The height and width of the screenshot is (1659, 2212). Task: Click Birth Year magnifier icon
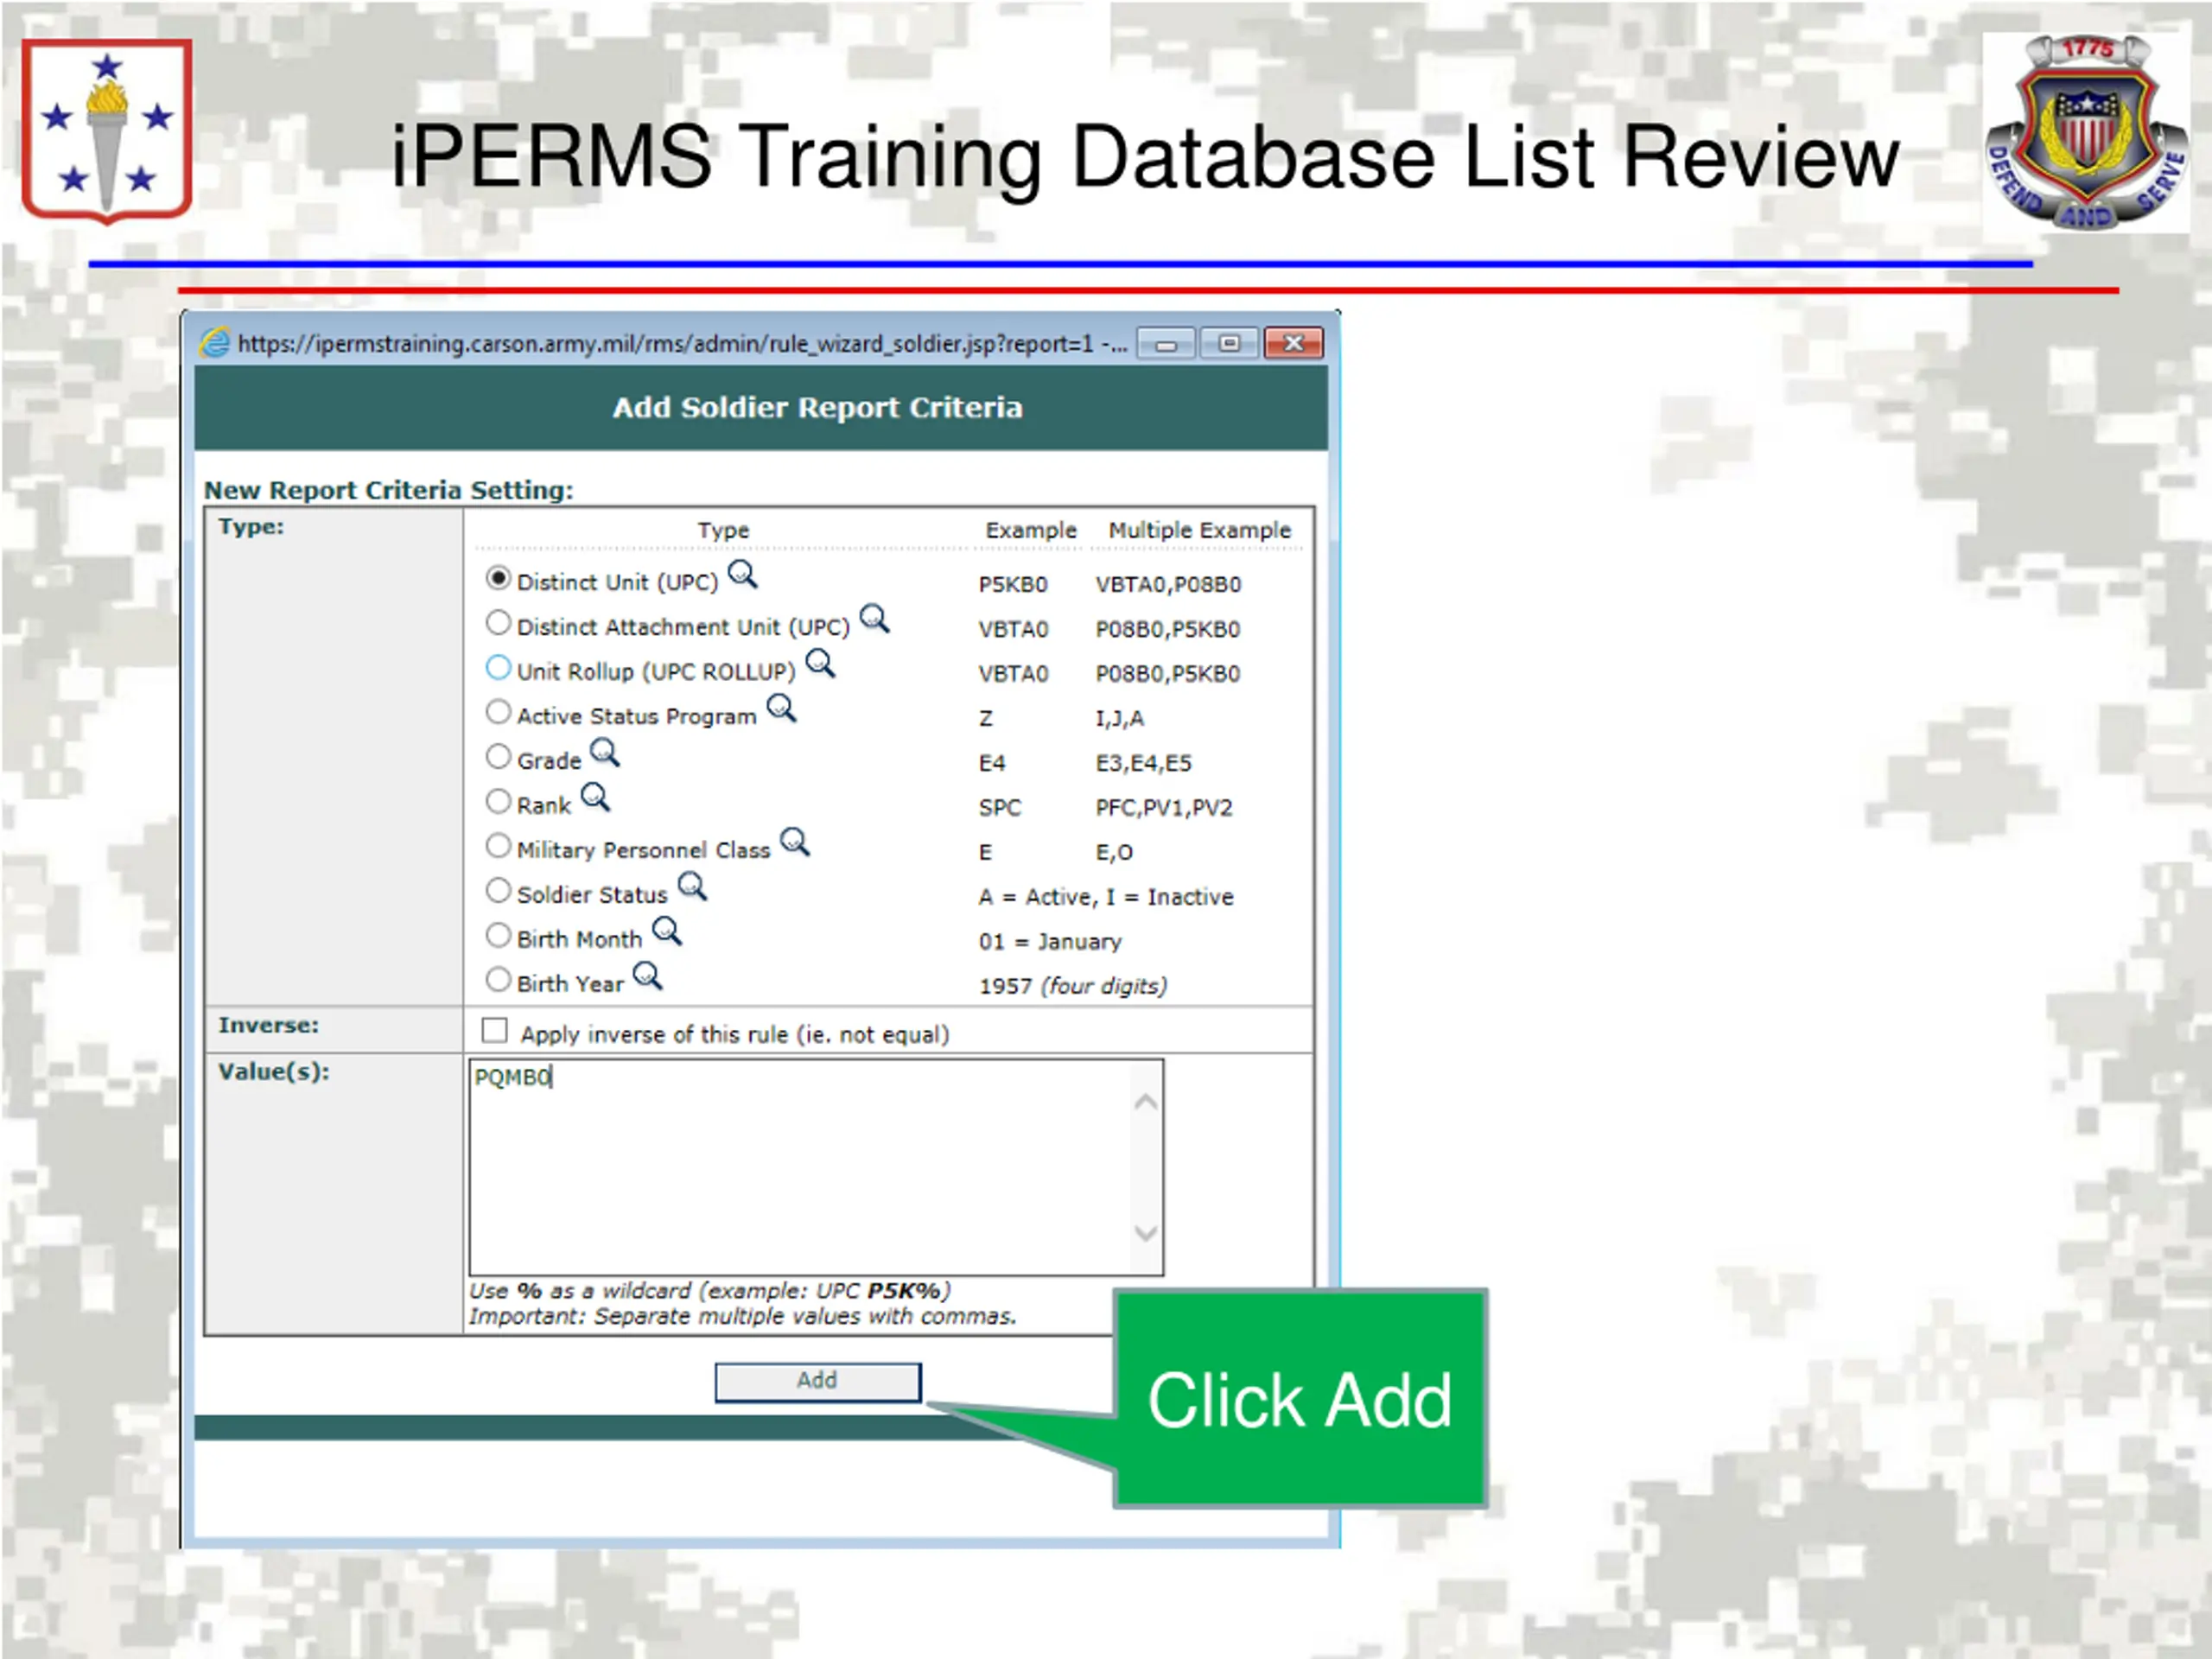coord(648,976)
